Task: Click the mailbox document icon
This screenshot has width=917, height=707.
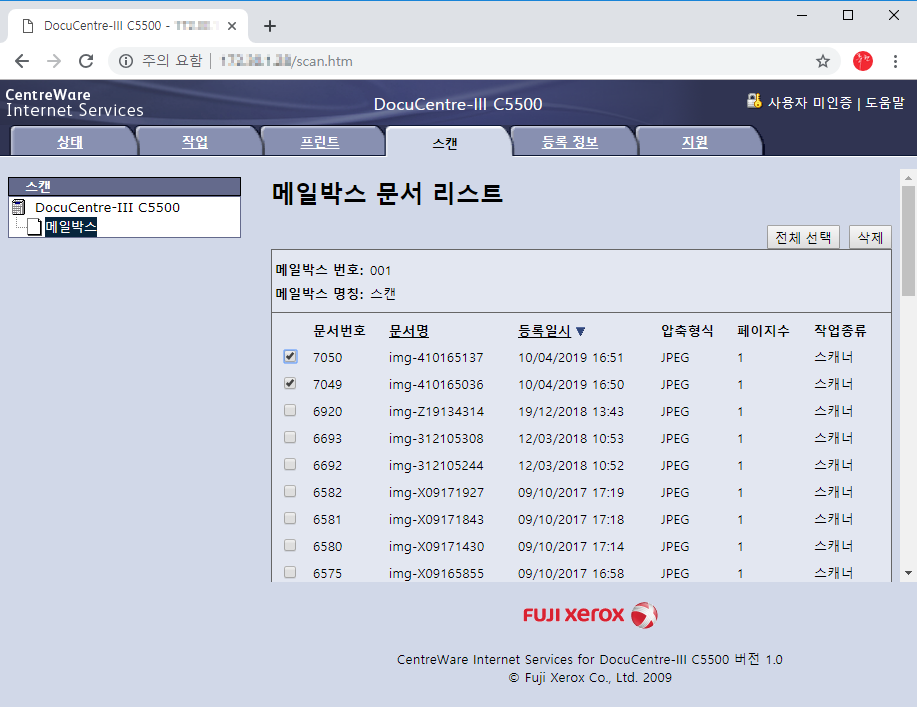Action: pyautogui.click(x=35, y=226)
